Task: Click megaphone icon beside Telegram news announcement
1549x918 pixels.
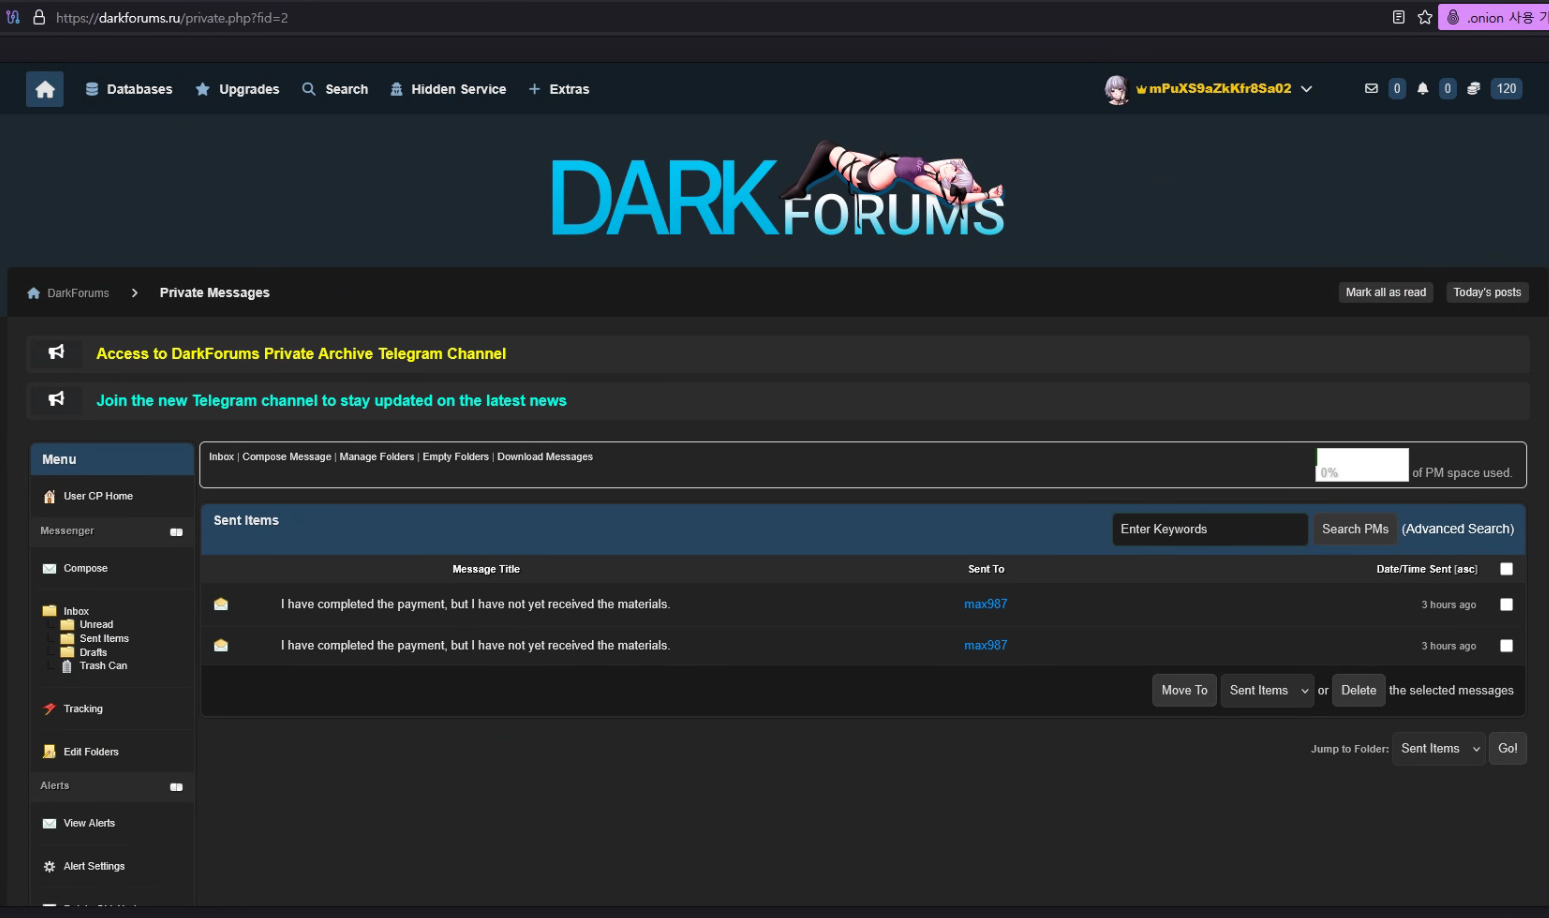Action: tap(57, 399)
